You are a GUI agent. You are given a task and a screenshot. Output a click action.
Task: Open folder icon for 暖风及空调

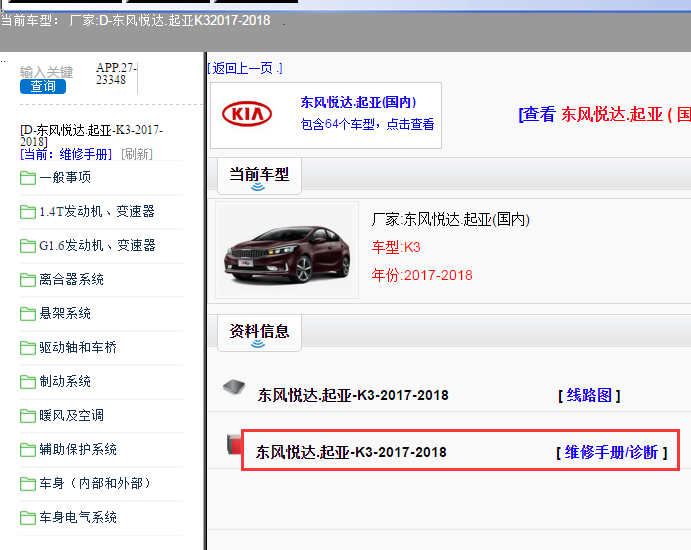tap(28, 416)
